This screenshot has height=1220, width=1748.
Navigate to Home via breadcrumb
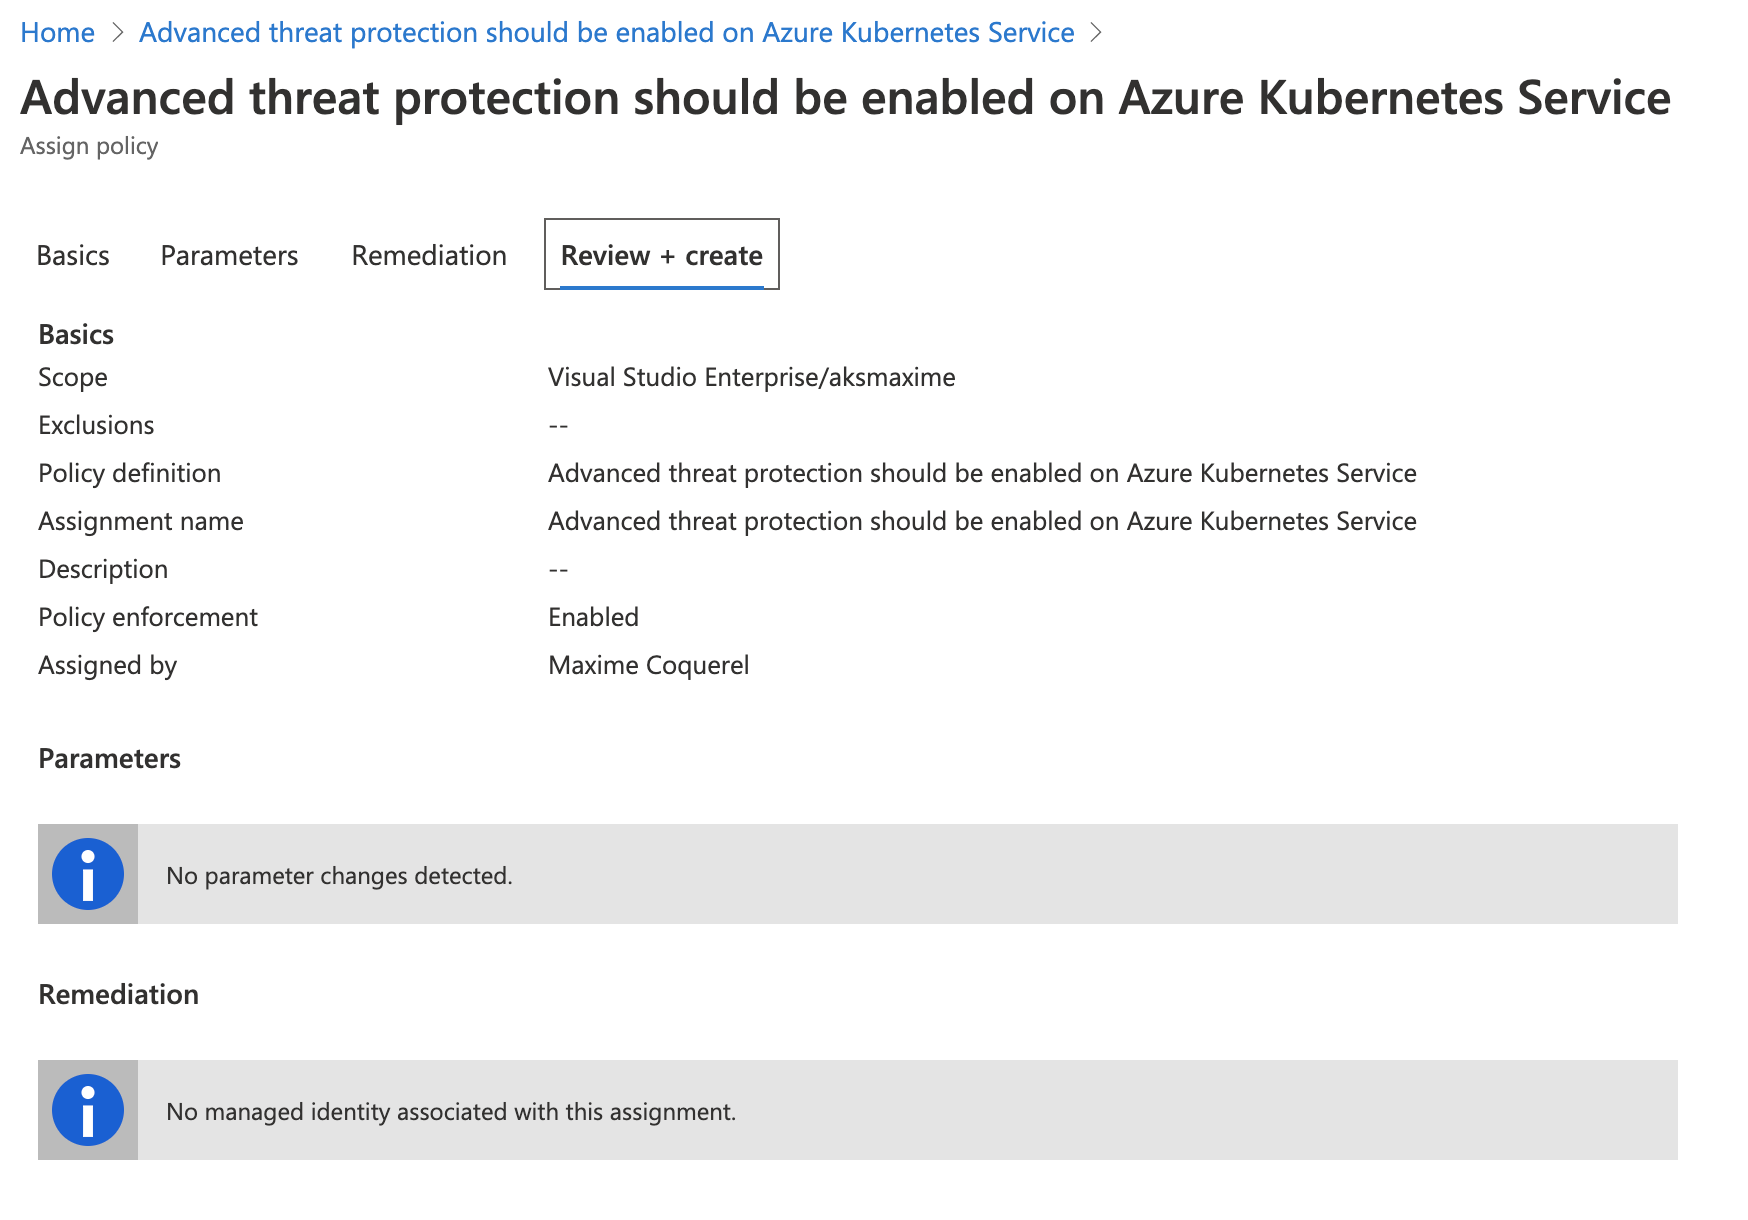click(x=57, y=32)
